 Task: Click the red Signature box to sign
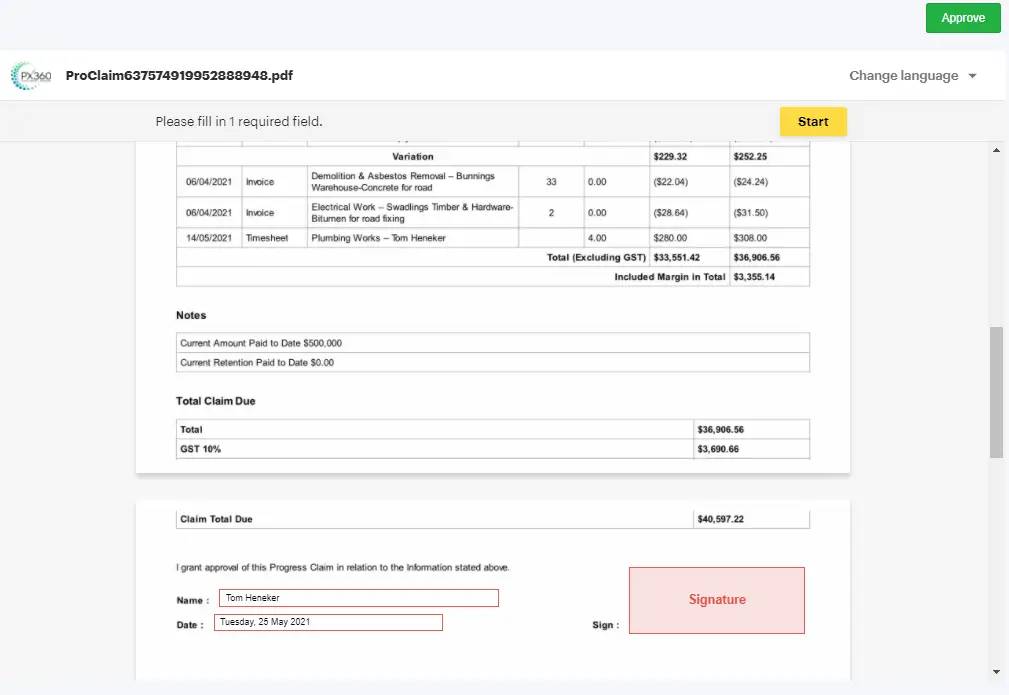[x=716, y=600]
